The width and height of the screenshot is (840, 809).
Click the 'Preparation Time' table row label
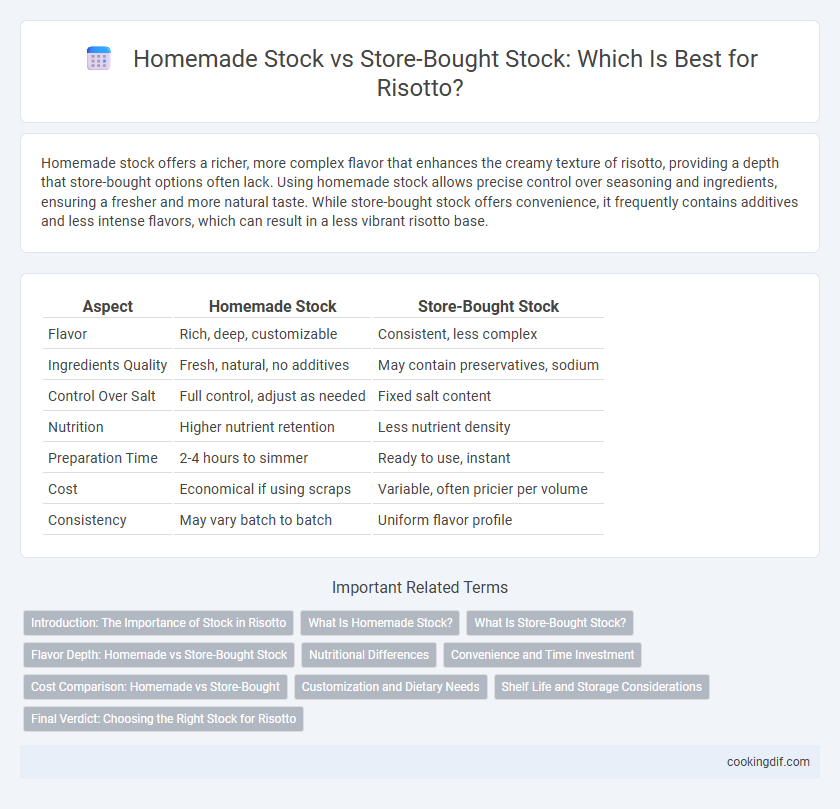pos(103,458)
